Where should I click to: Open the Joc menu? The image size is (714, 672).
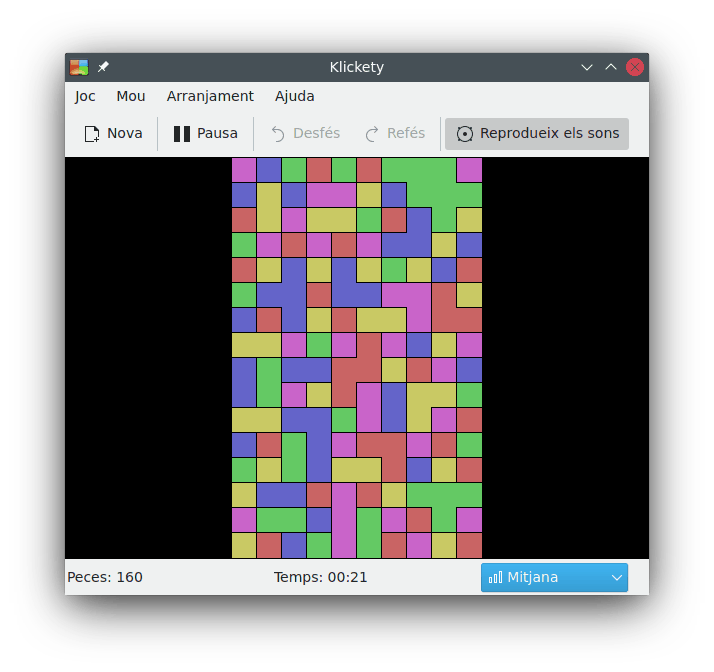click(x=85, y=96)
